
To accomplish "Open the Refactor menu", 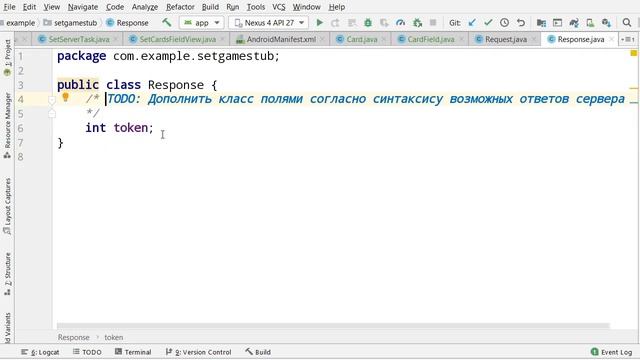I will click(180, 7).
